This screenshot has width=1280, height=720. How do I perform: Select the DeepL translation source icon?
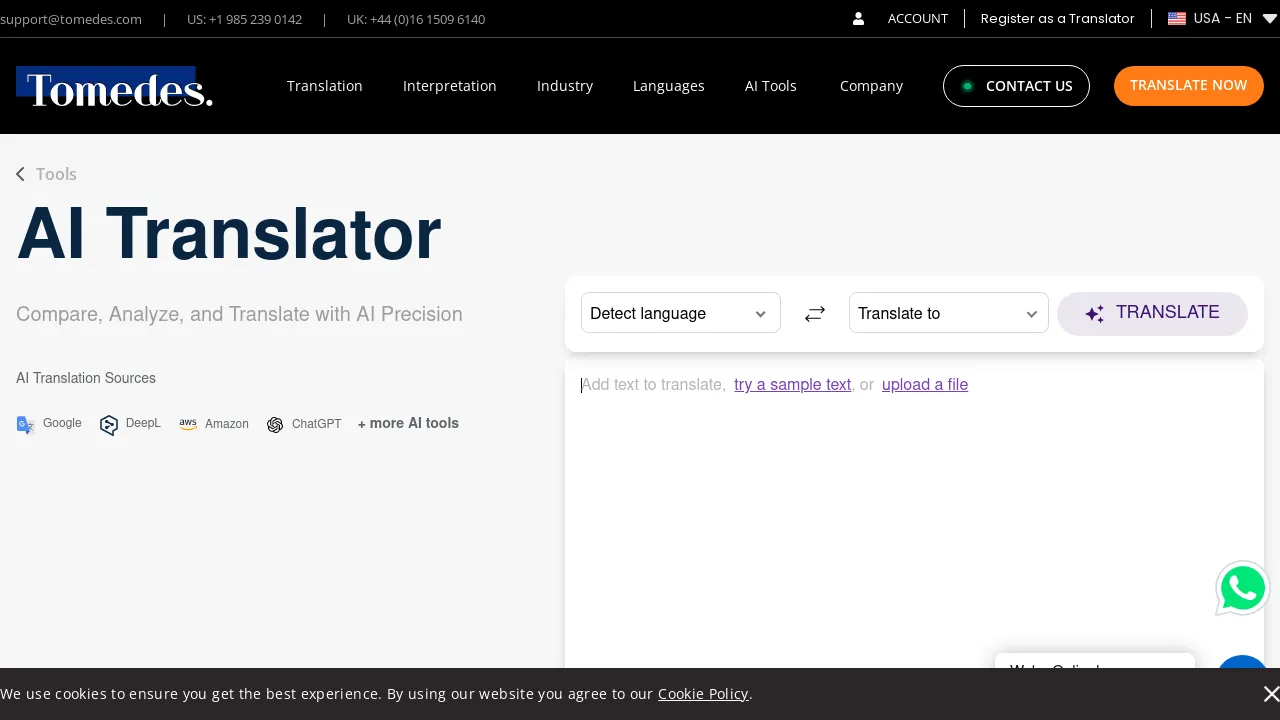(109, 424)
